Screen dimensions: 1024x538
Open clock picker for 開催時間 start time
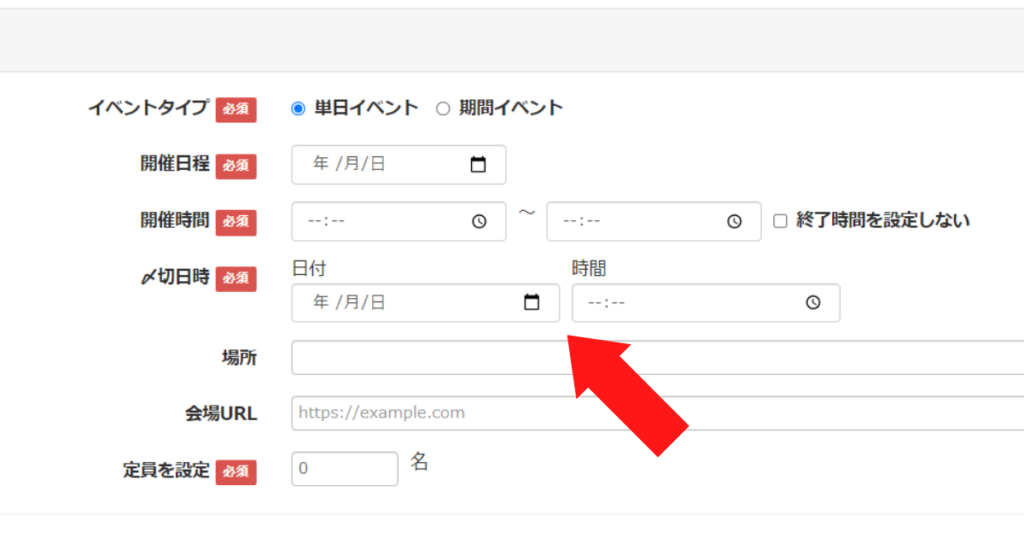point(479,221)
